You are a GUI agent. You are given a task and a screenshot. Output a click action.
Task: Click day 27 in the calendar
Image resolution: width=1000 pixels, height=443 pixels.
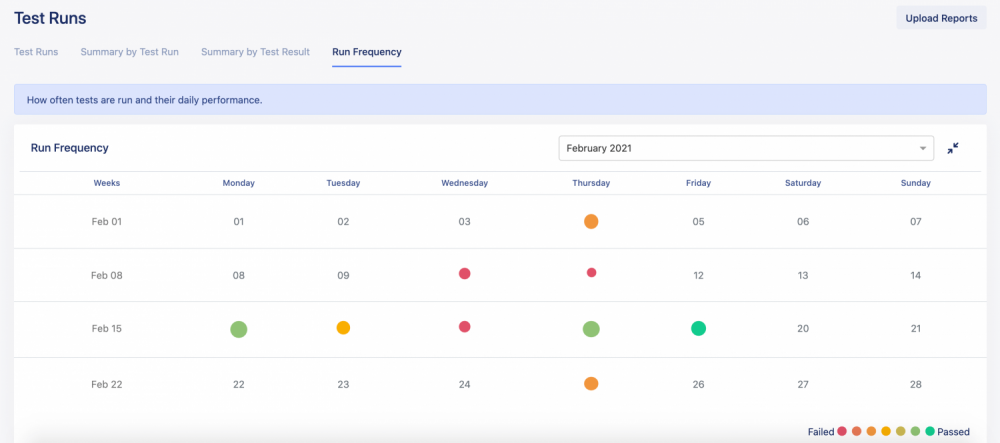[x=803, y=384]
